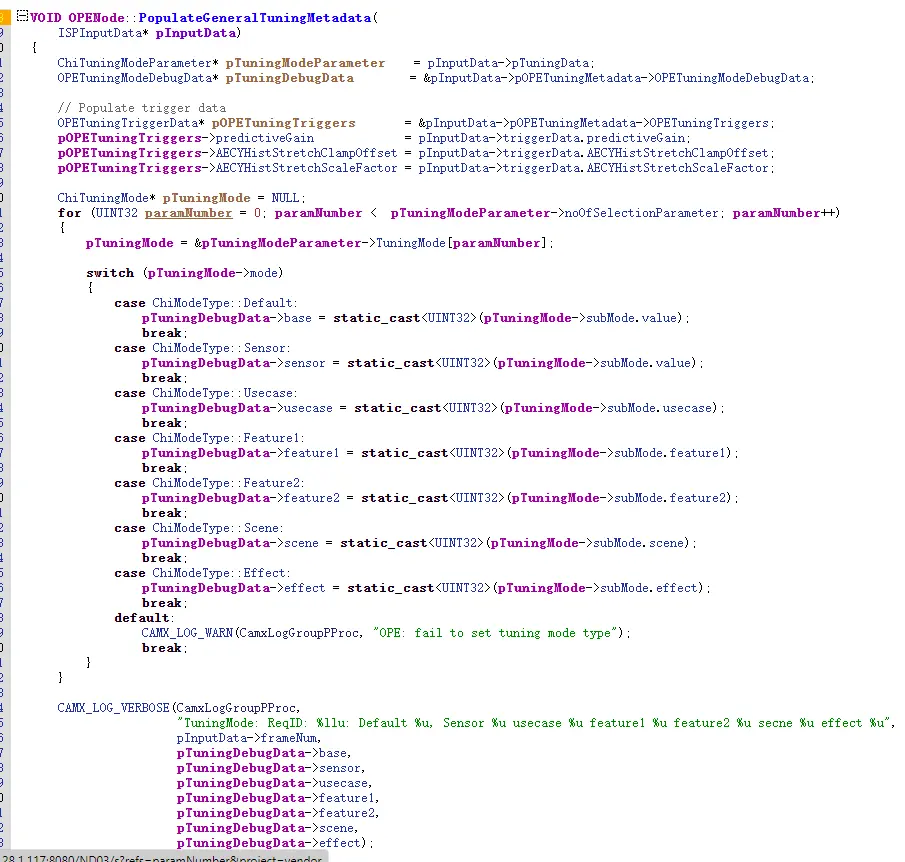The width and height of the screenshot is (905, 862).
Task: Click ChiModeType::Default case label
Action: pos(223,303)
